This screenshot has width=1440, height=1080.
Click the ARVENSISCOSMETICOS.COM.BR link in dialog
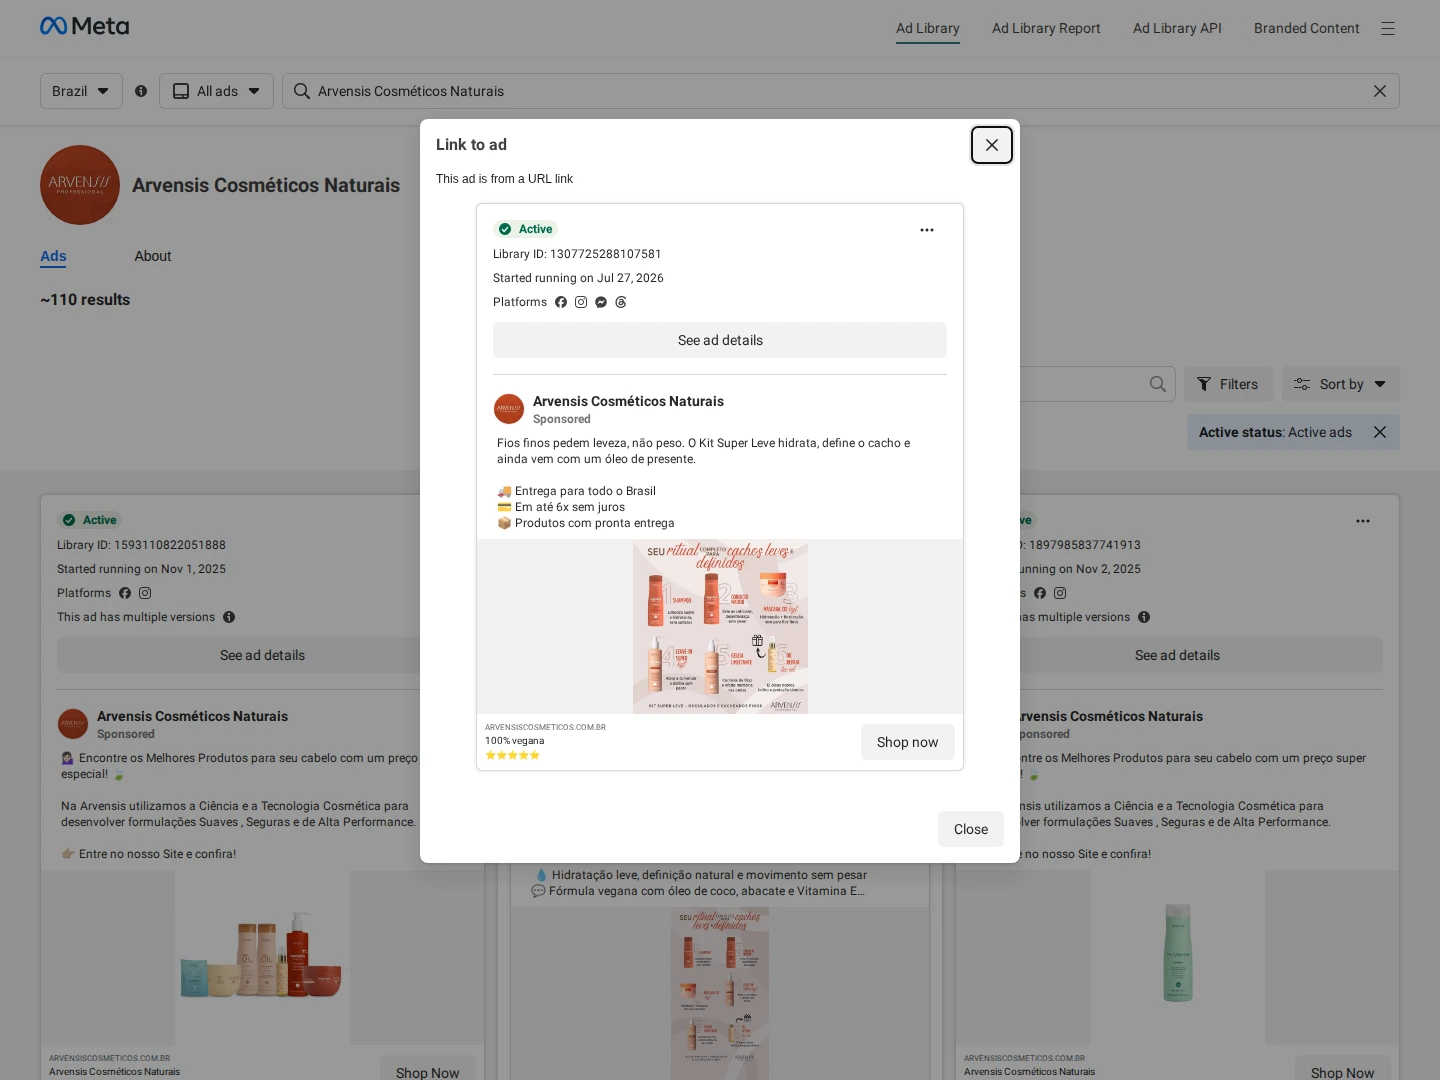tap(545, 727)
